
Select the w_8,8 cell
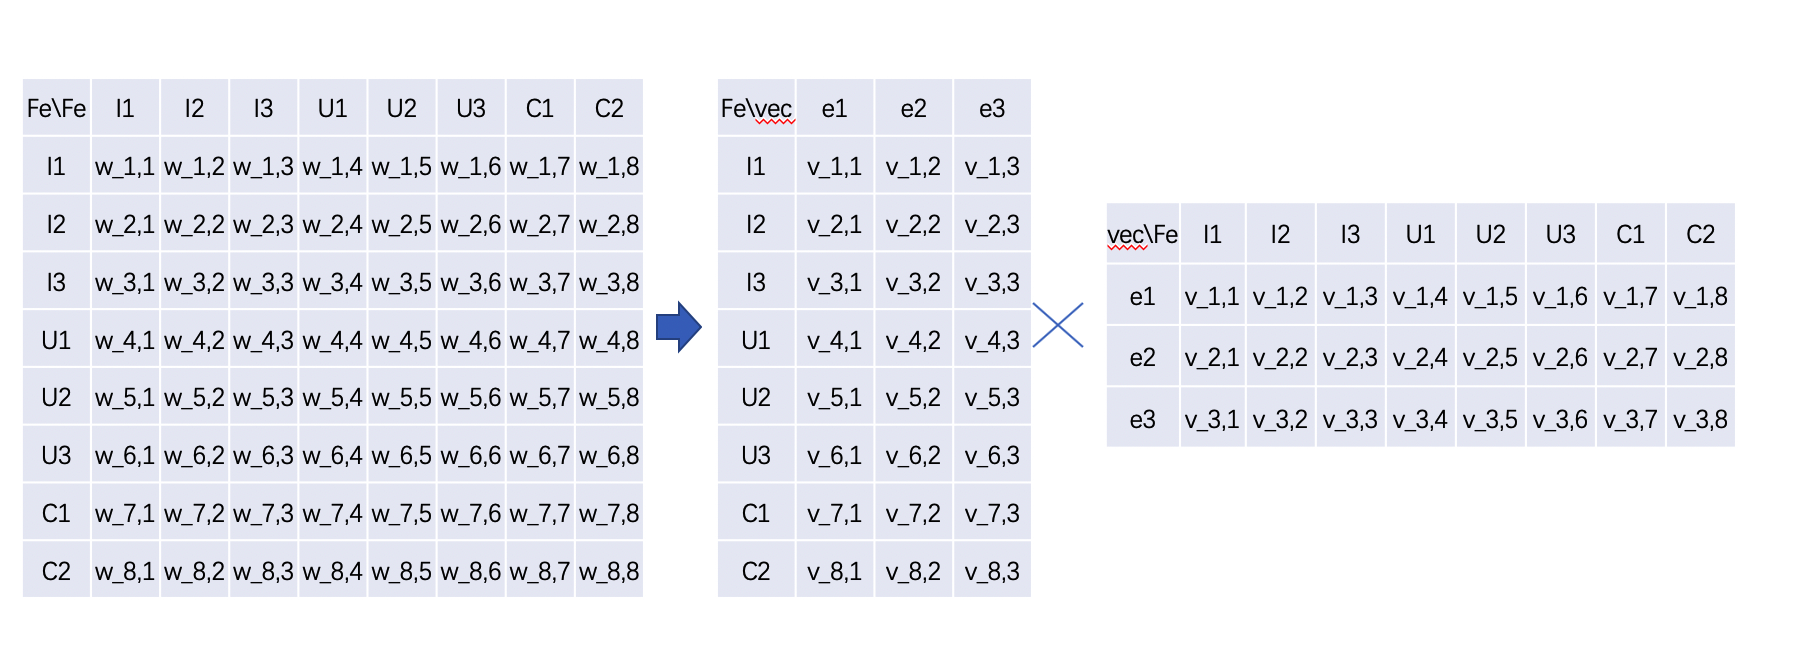[x=609, y=571]
